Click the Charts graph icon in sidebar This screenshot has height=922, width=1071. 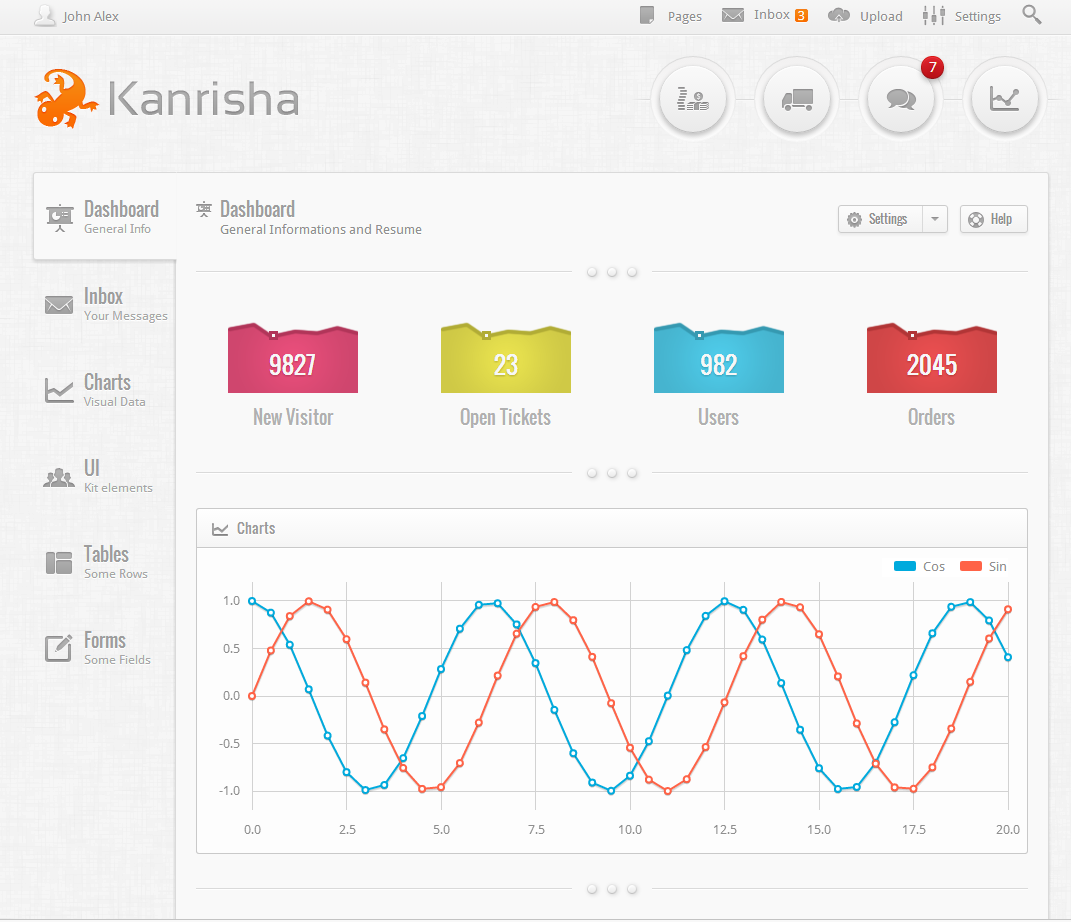[59, 390]
